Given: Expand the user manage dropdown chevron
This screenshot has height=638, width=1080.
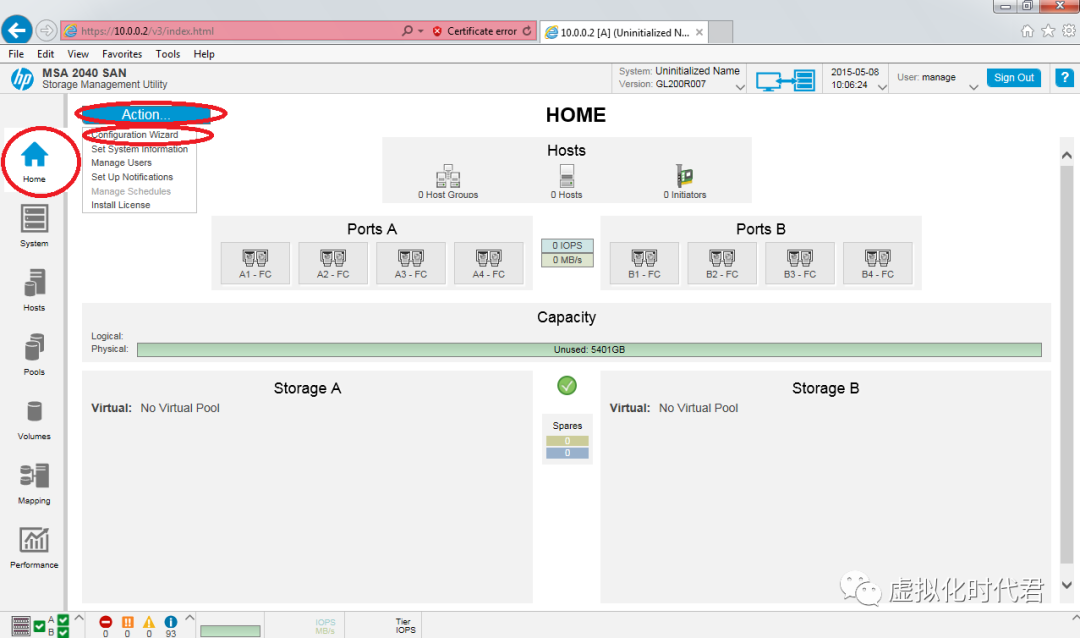Looking at the screenshot, I should pos(973,88).
